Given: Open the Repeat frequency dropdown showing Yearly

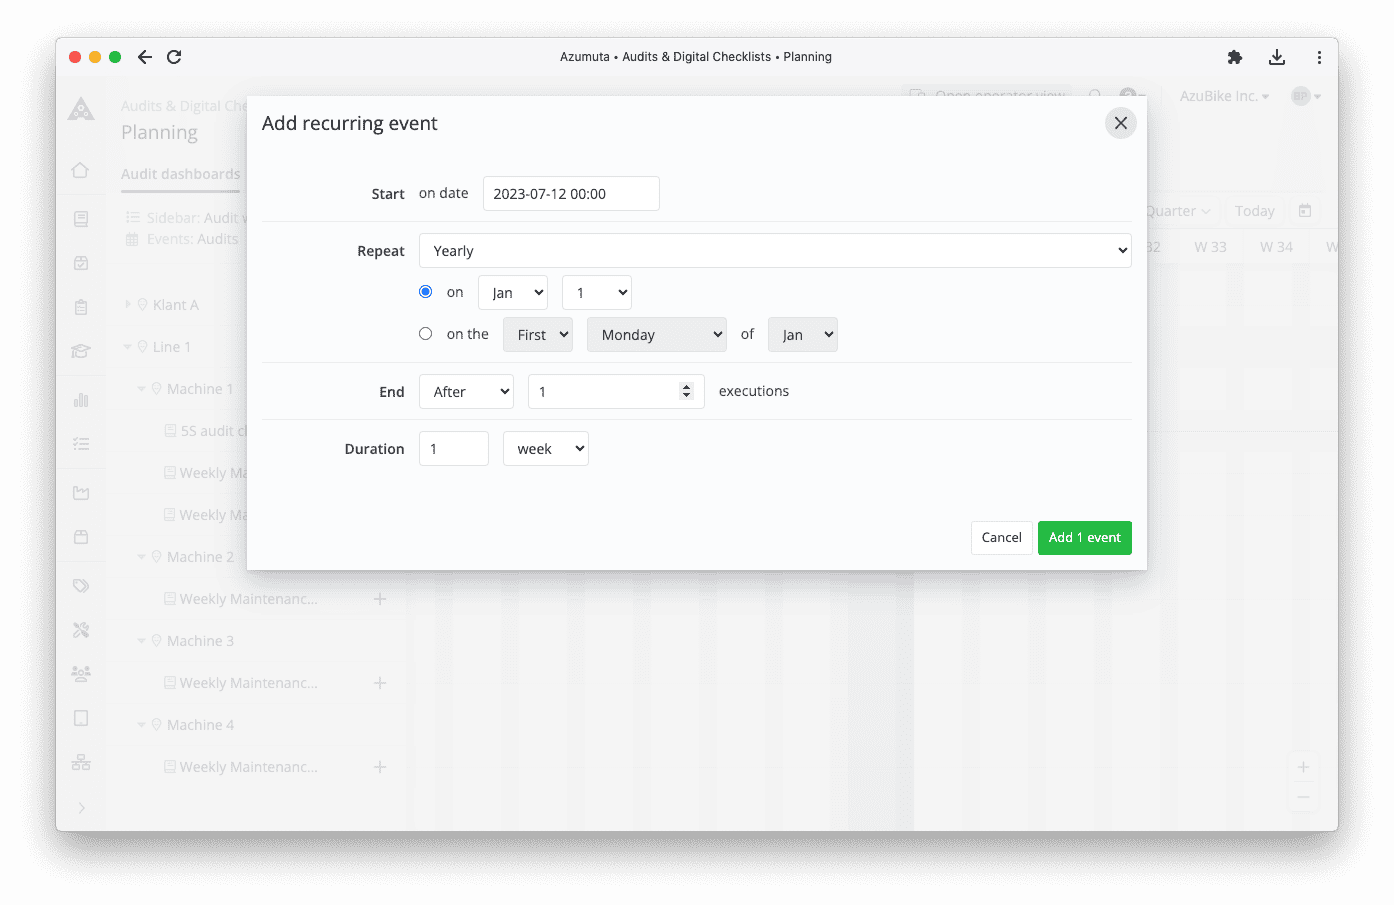Looking at the screenshot, I should point(777,250).
